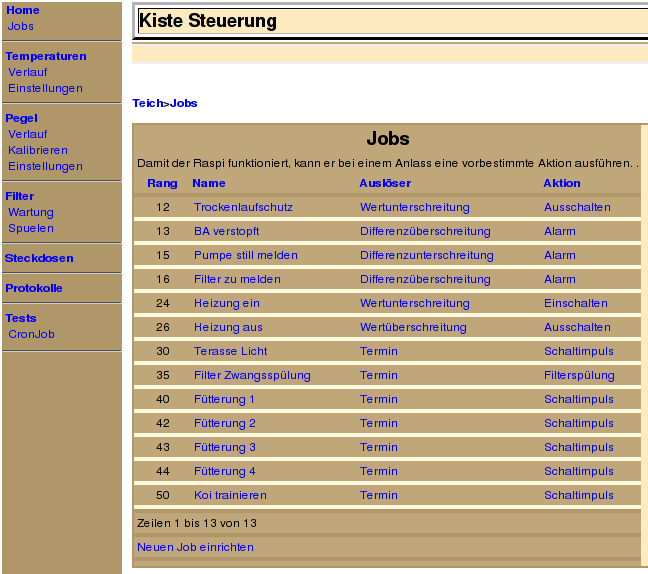Navigate to Protokolle in the sidebar

coord(34,288)
